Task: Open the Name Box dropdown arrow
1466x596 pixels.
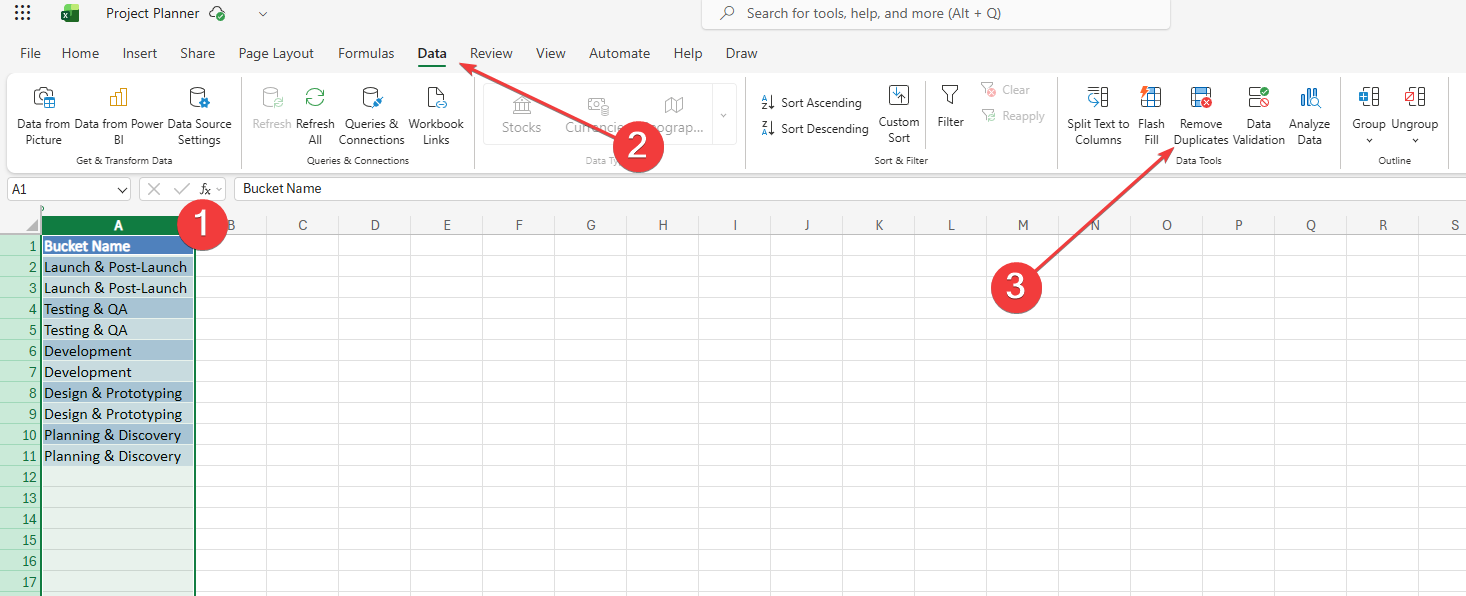Action: 122,189
